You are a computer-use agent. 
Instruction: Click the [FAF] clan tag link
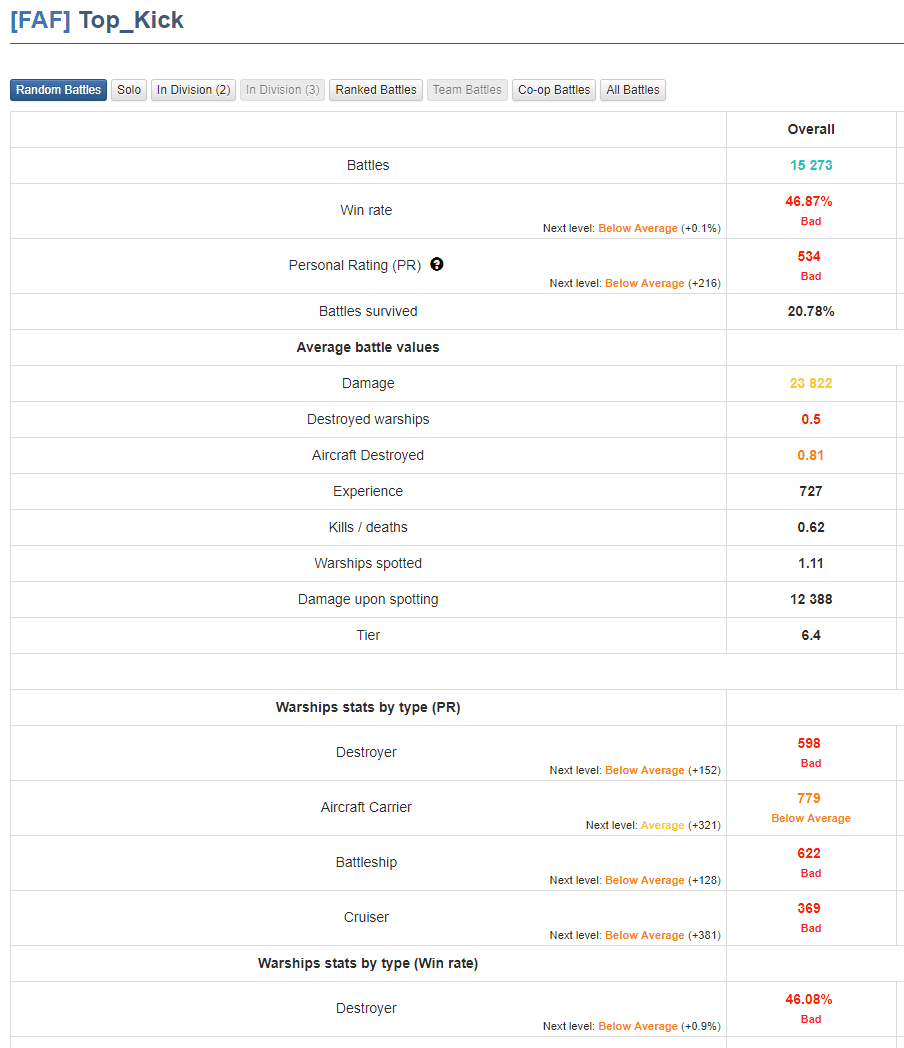[x=41, y=20]
